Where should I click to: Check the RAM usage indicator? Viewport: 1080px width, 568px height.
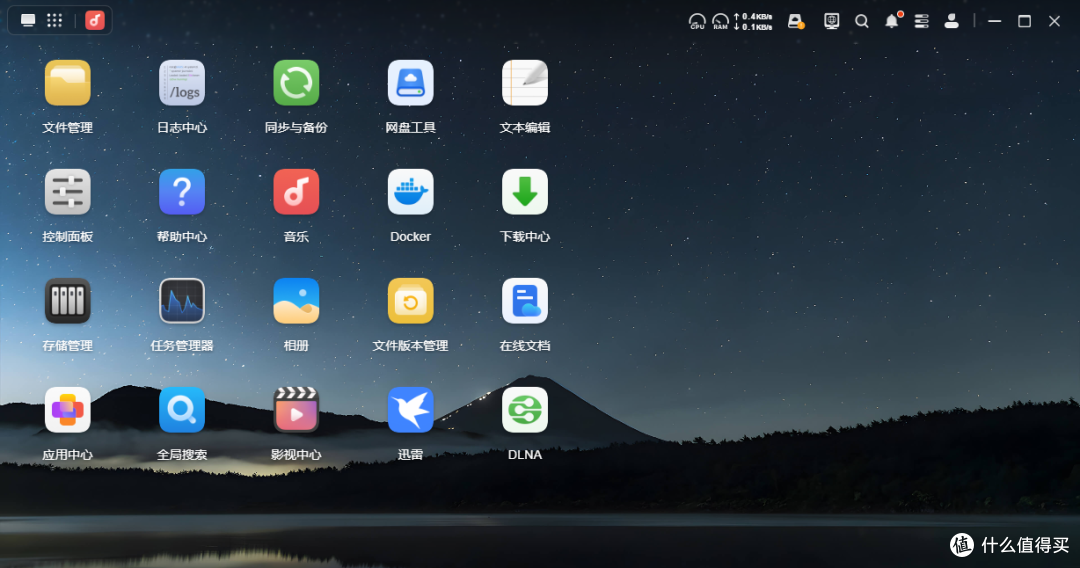pos(720,21)
